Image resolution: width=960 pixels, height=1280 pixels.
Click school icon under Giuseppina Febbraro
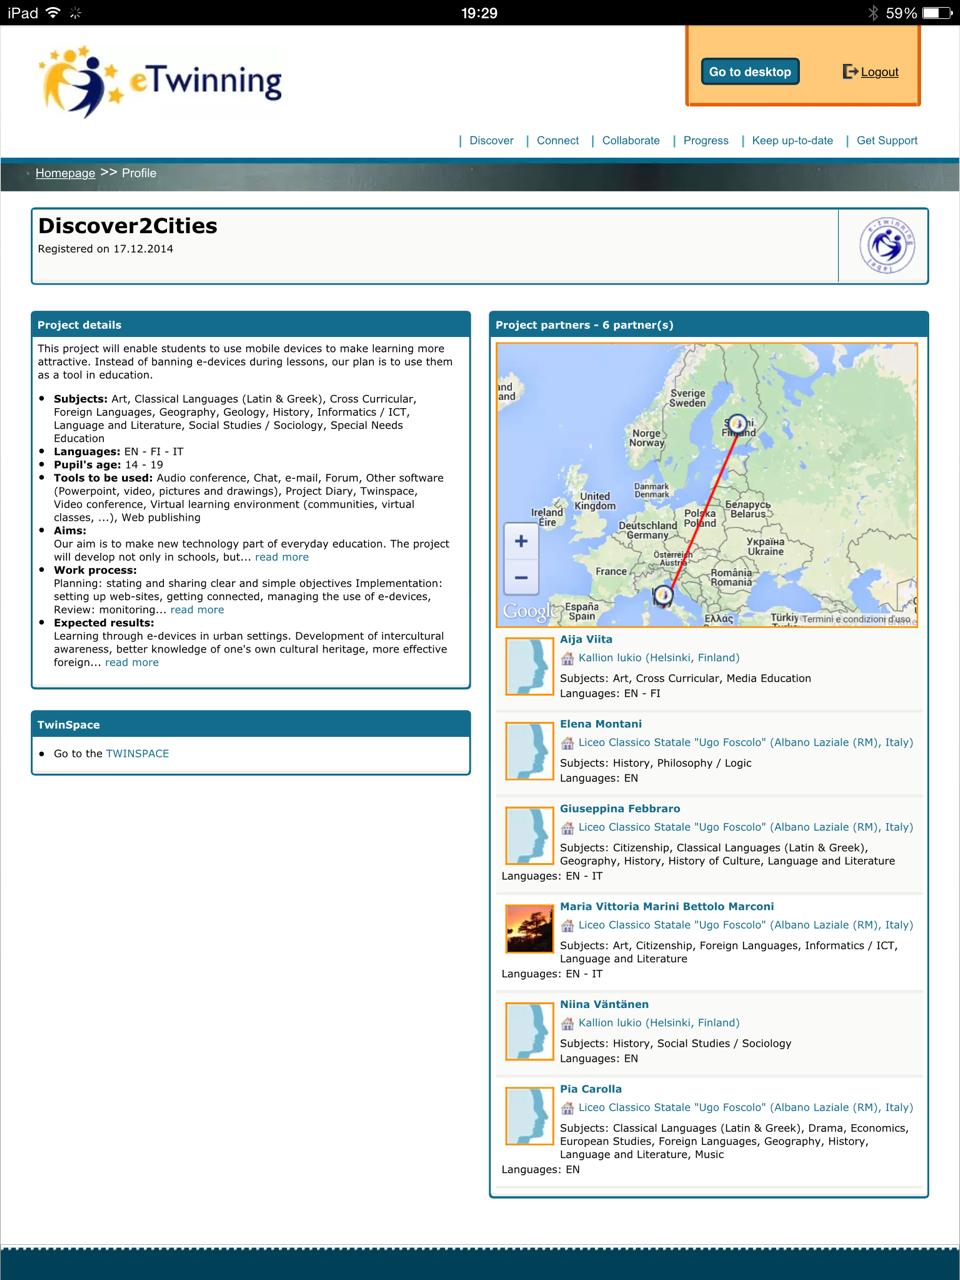coord(567,828)
